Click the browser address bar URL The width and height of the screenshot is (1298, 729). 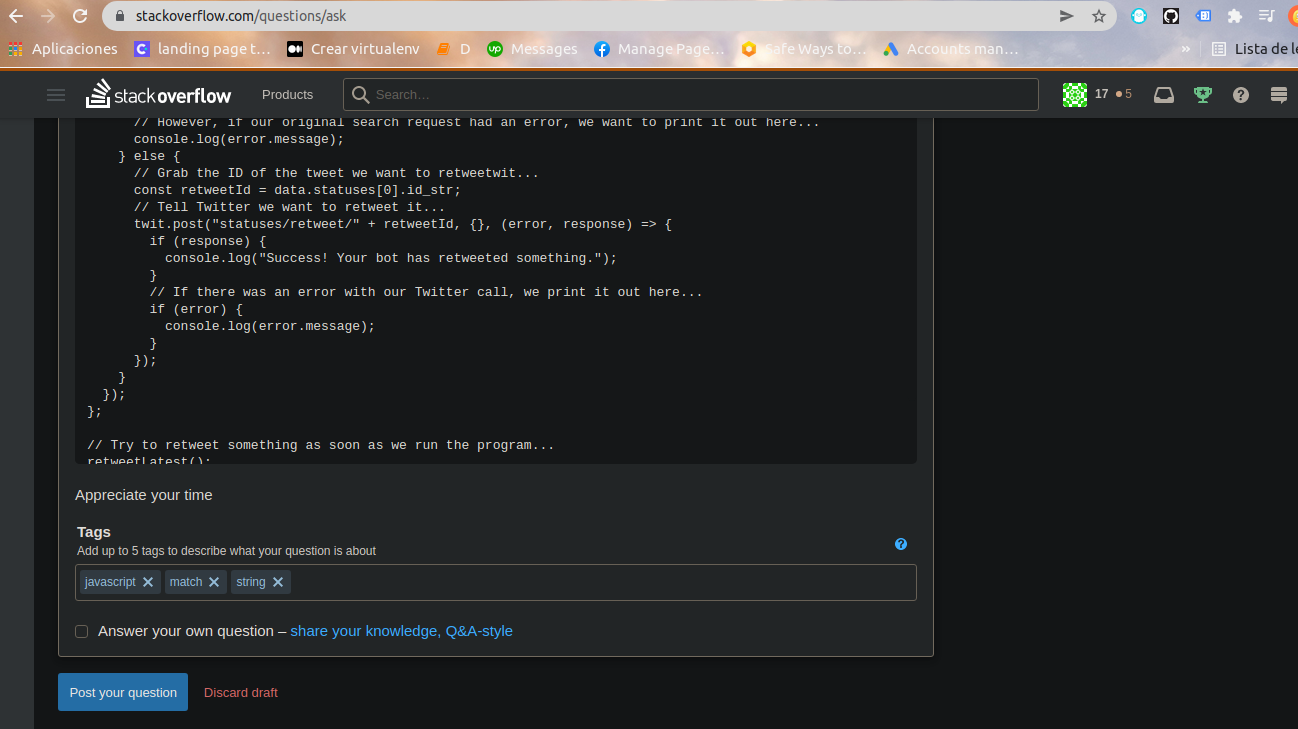click(x=241, y=16)
